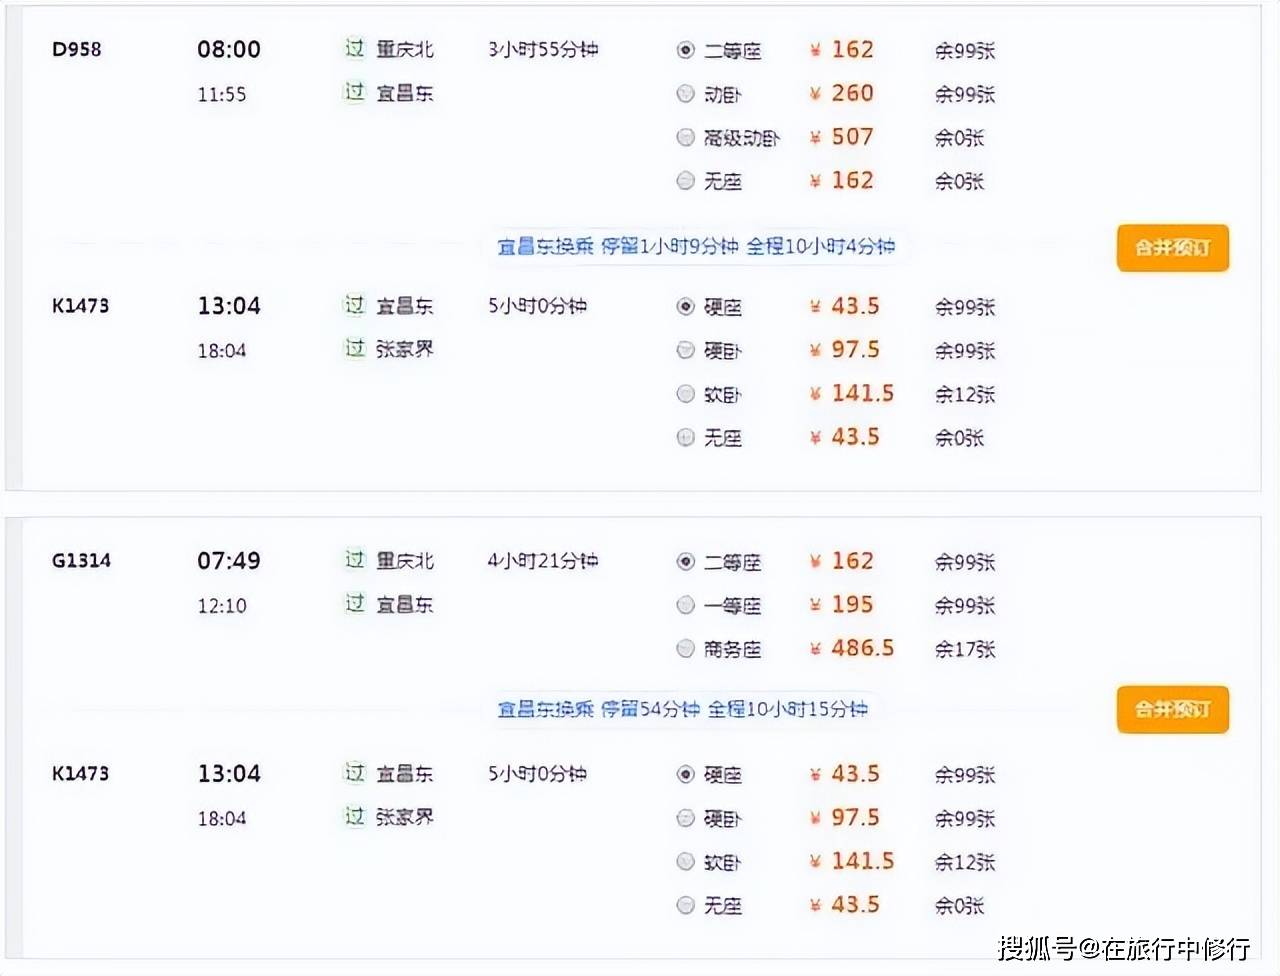
Task: Click the 过 icon beside G1314's 重庆北 station
Action: point(355,560)
